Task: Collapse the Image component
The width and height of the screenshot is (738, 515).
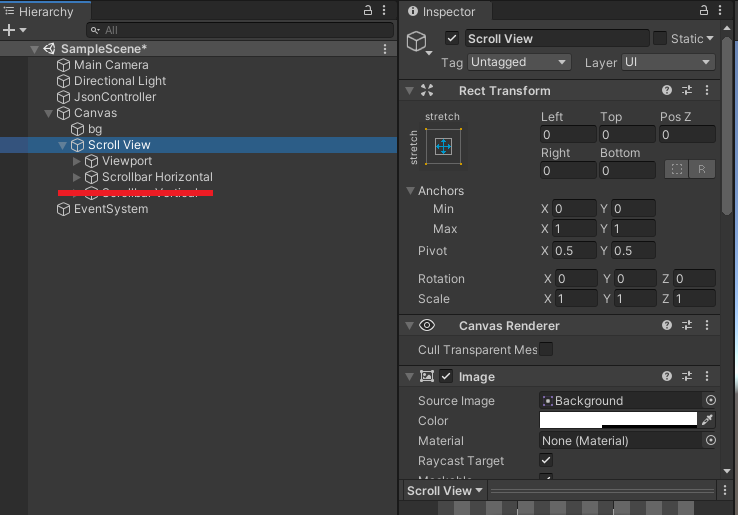Action: [409, 377]
